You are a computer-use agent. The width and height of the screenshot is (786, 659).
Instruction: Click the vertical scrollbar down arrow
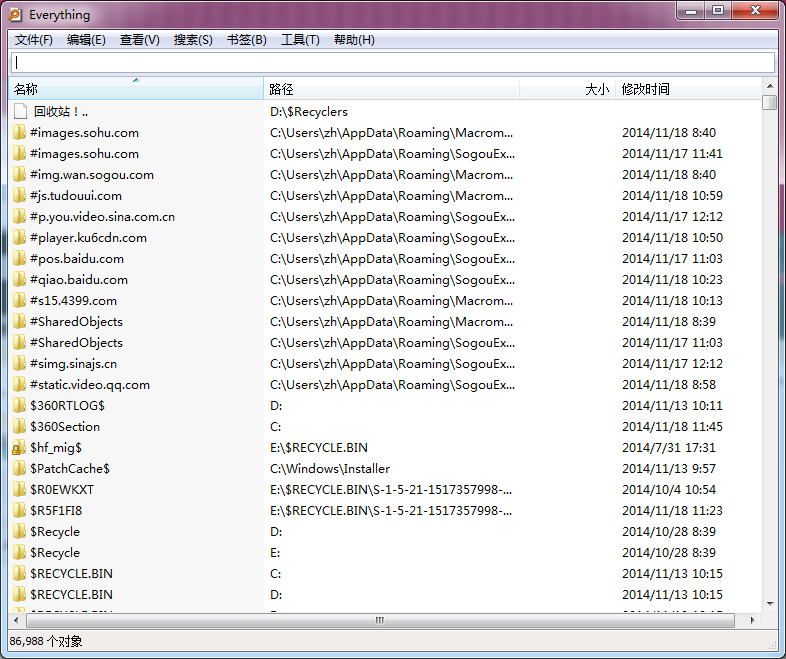click(x=770, y=604)
